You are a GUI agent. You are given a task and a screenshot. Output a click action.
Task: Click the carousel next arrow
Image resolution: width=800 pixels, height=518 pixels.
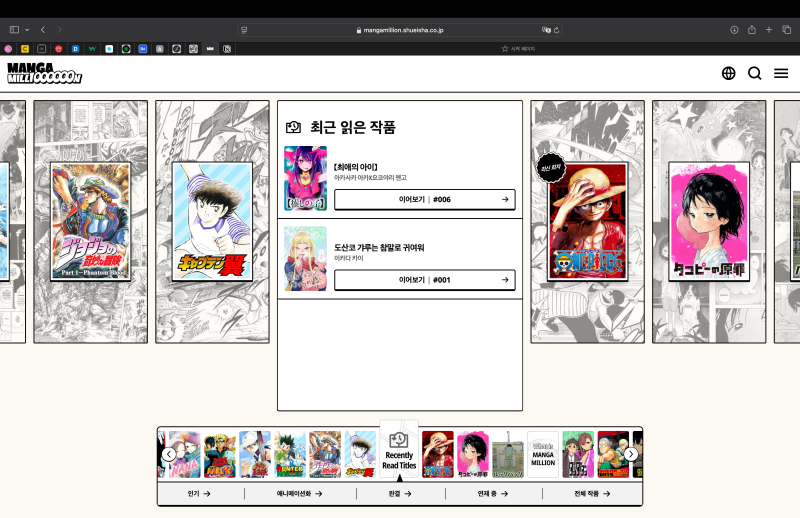(631, 454)
